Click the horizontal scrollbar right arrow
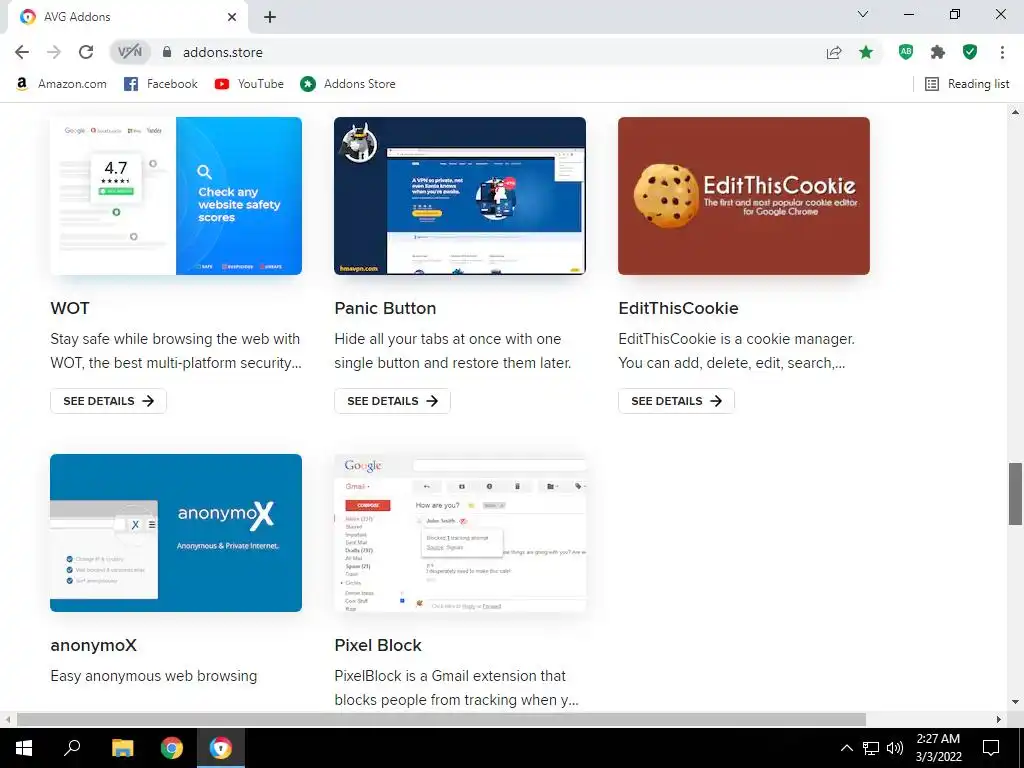The height and width of the screenshot is (768, 1024). point(999,719)
